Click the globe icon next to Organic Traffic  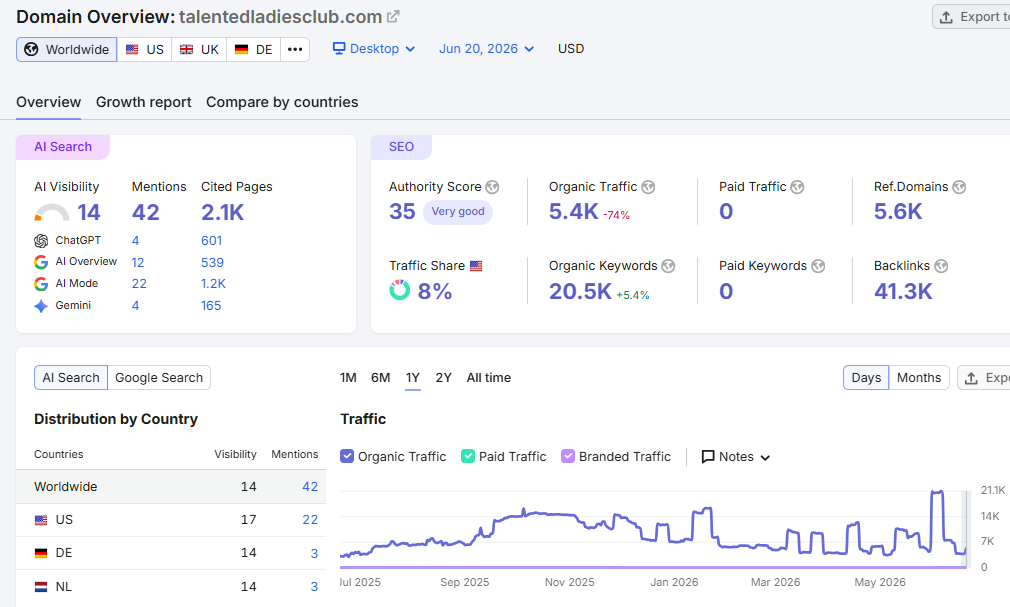tap(648, 187)
